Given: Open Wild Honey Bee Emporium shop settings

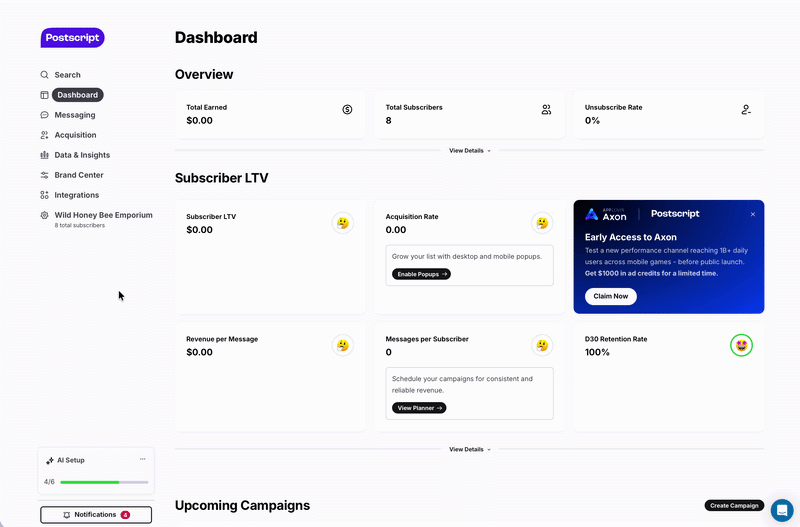Looking at the screenshot, I should [x=103, y=215].
